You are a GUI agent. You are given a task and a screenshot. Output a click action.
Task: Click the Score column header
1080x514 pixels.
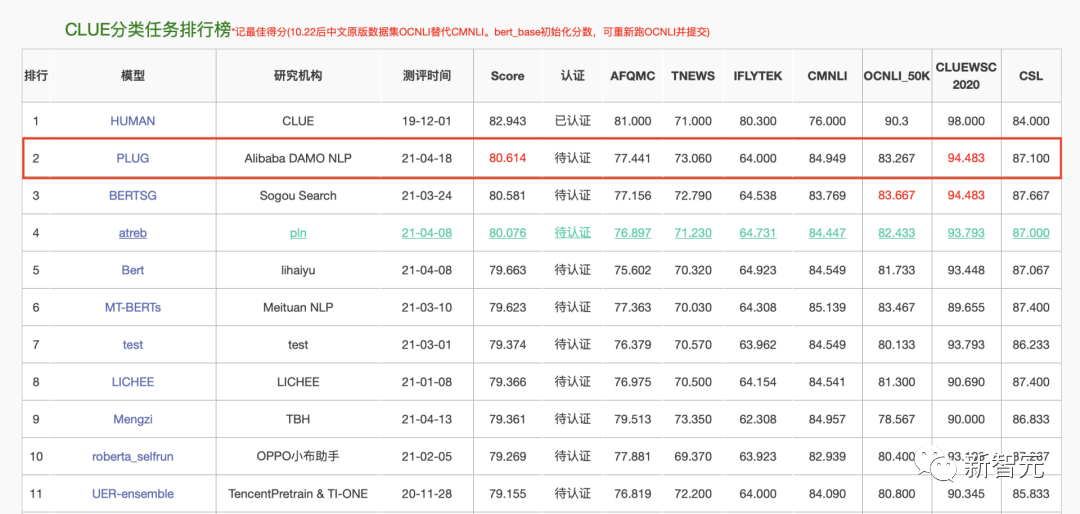pyautogui.click(x=508, y=76)
